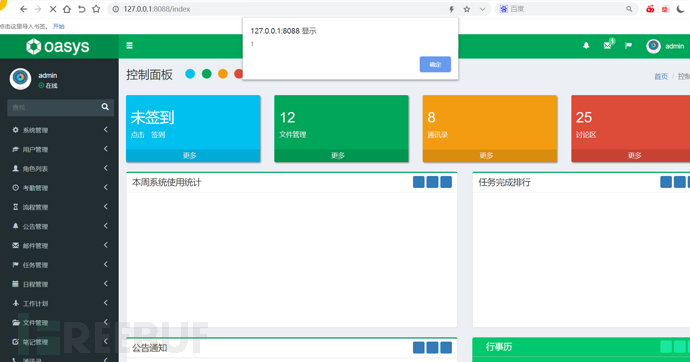Open the mail icon with badge 1

pyautogui.click(x=608, y=44)
